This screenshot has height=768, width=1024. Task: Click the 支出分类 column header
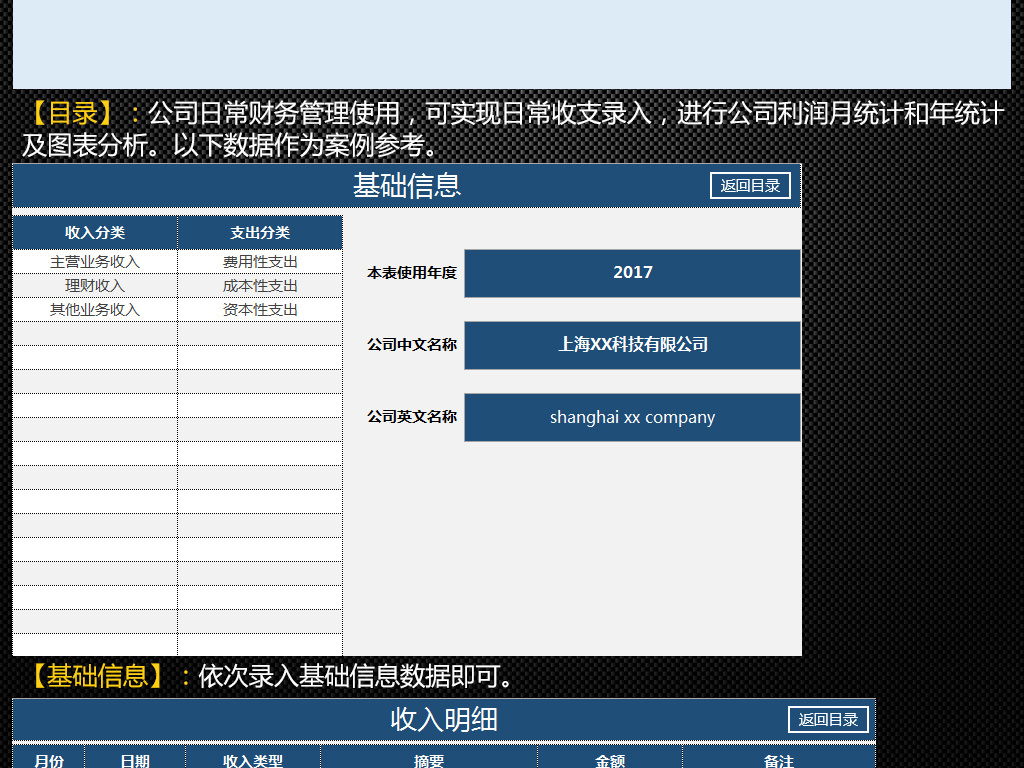(x=260, y=232)
